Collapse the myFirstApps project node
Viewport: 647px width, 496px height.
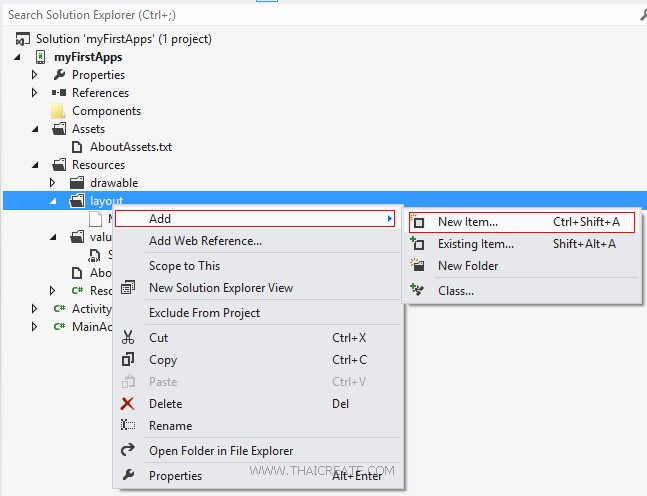click(17, 57)
